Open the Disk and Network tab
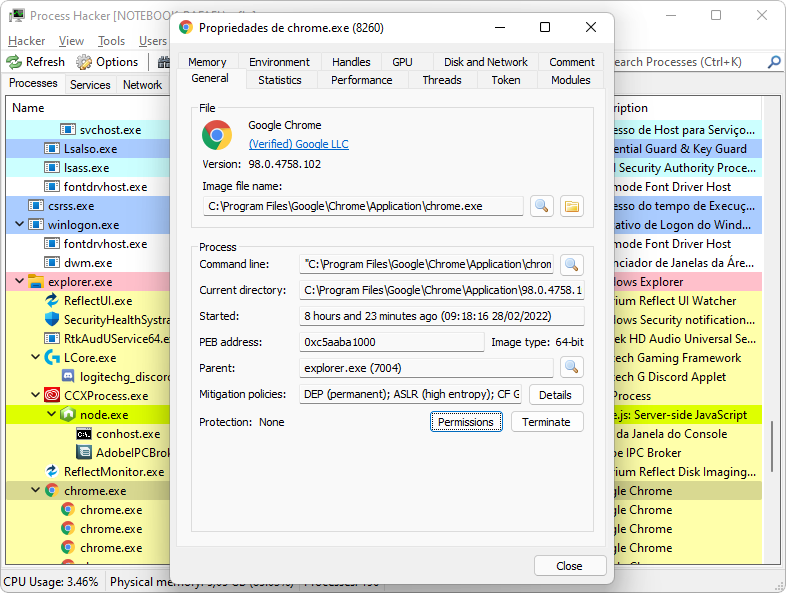Viewport: 786px width, 593px height. point(485,62)
